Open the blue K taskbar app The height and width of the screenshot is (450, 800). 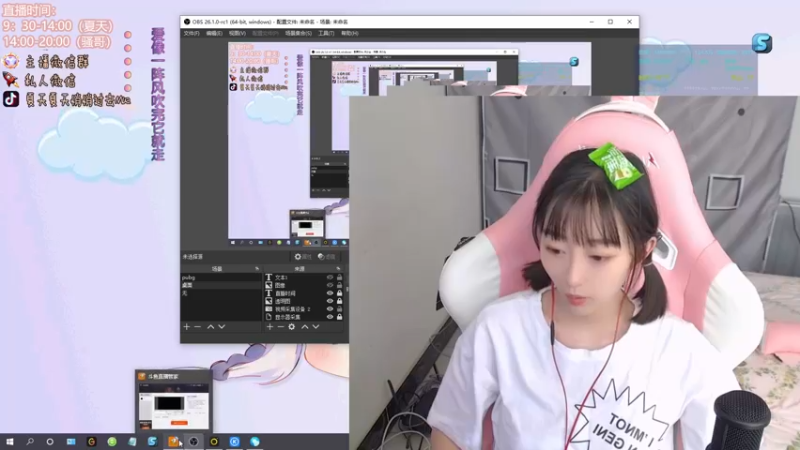(234, 442)
